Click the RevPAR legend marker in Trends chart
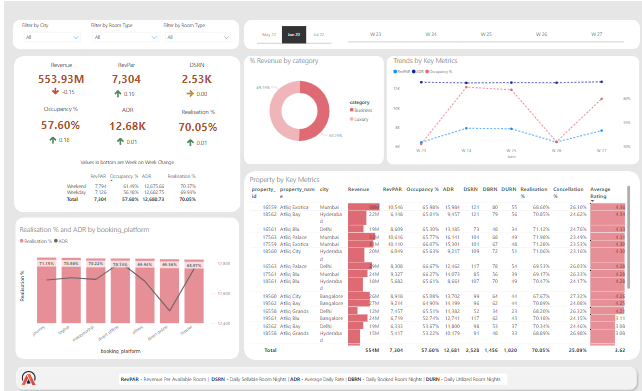Viewport: 642px width, 391px height. 395,72
